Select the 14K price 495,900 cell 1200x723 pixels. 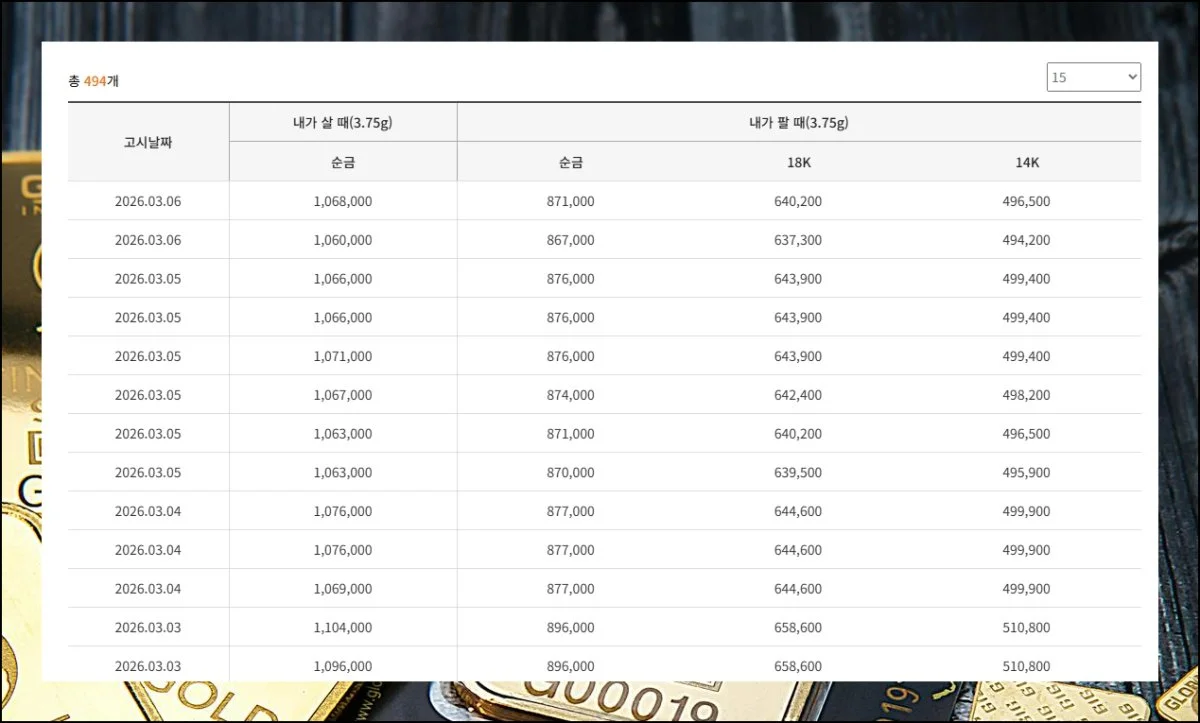tap(1026, 472)
